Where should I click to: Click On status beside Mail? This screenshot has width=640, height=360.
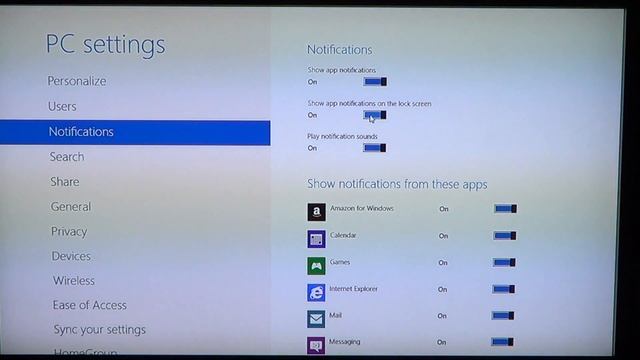pyautogui.click(x=442, y=316)
